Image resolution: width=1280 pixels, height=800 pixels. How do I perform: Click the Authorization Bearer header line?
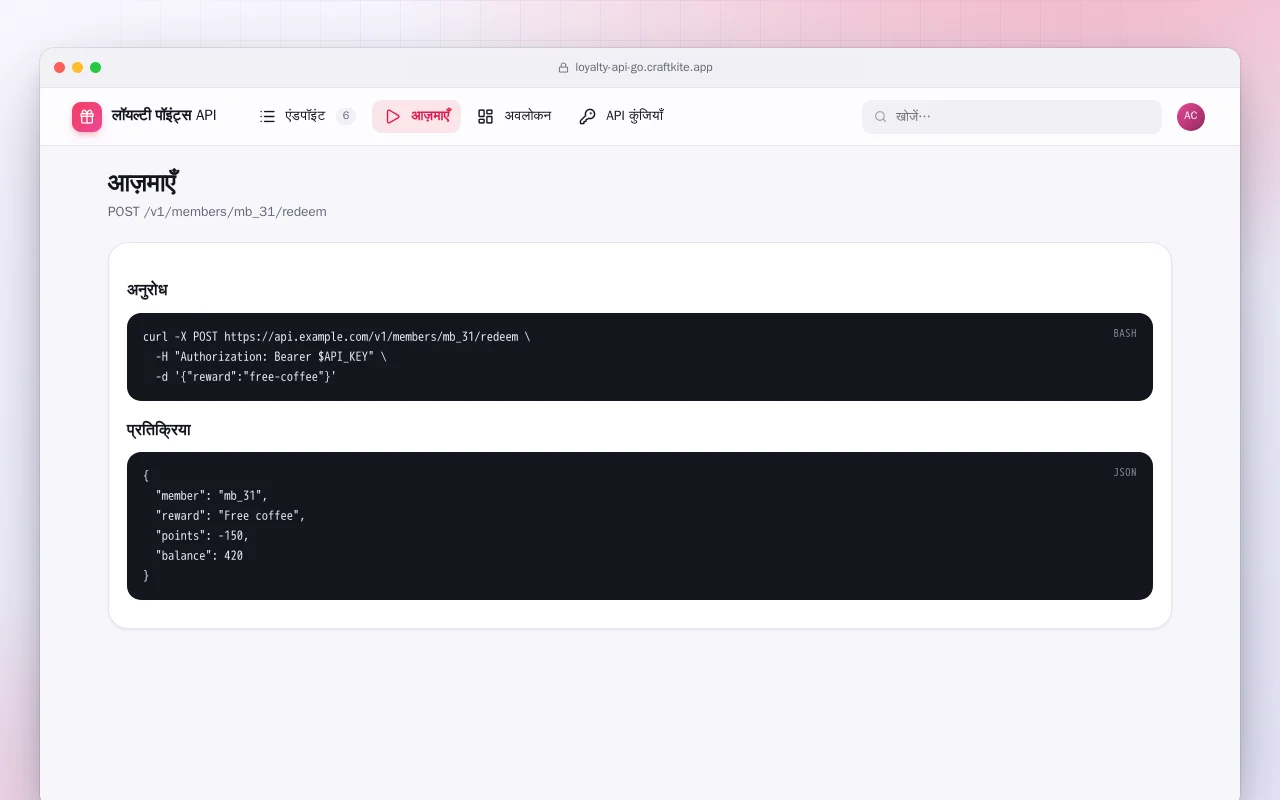click(271, 357)
